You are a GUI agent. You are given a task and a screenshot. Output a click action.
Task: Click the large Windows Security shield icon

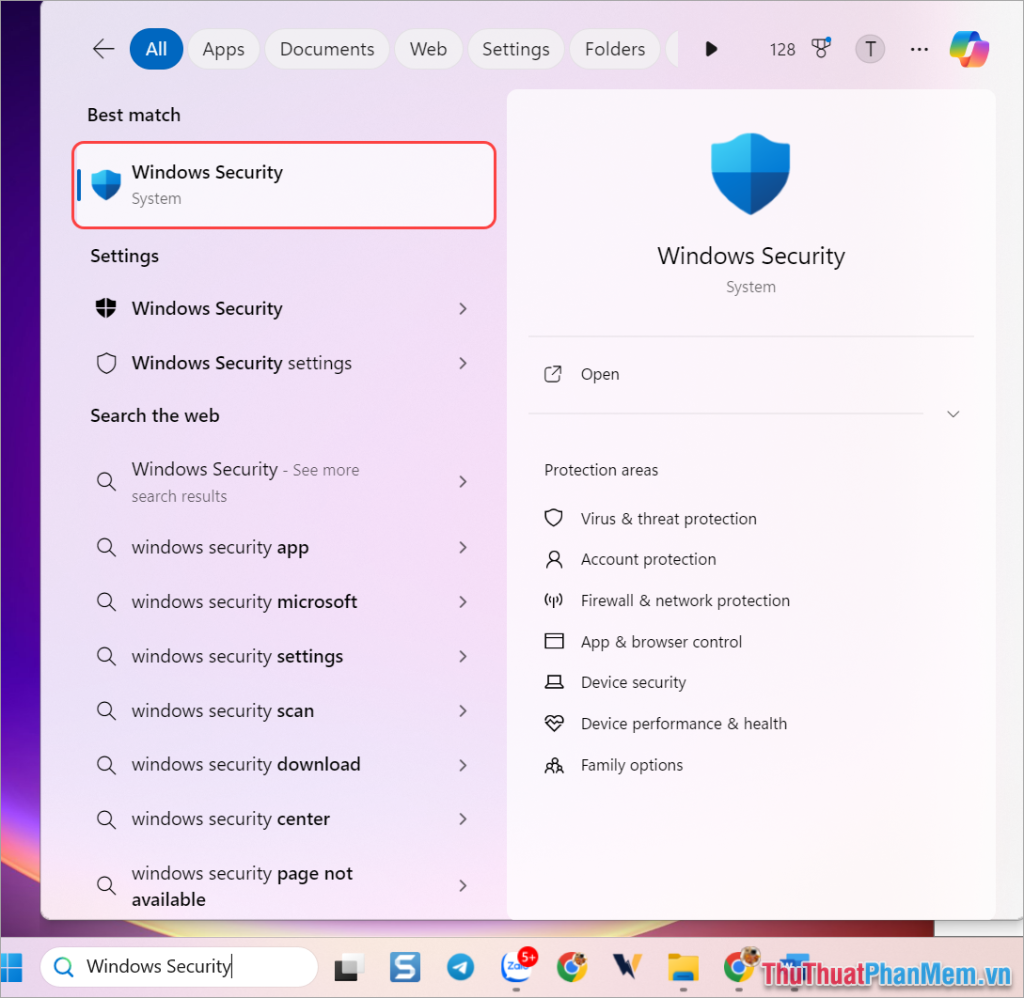(750, 173)
